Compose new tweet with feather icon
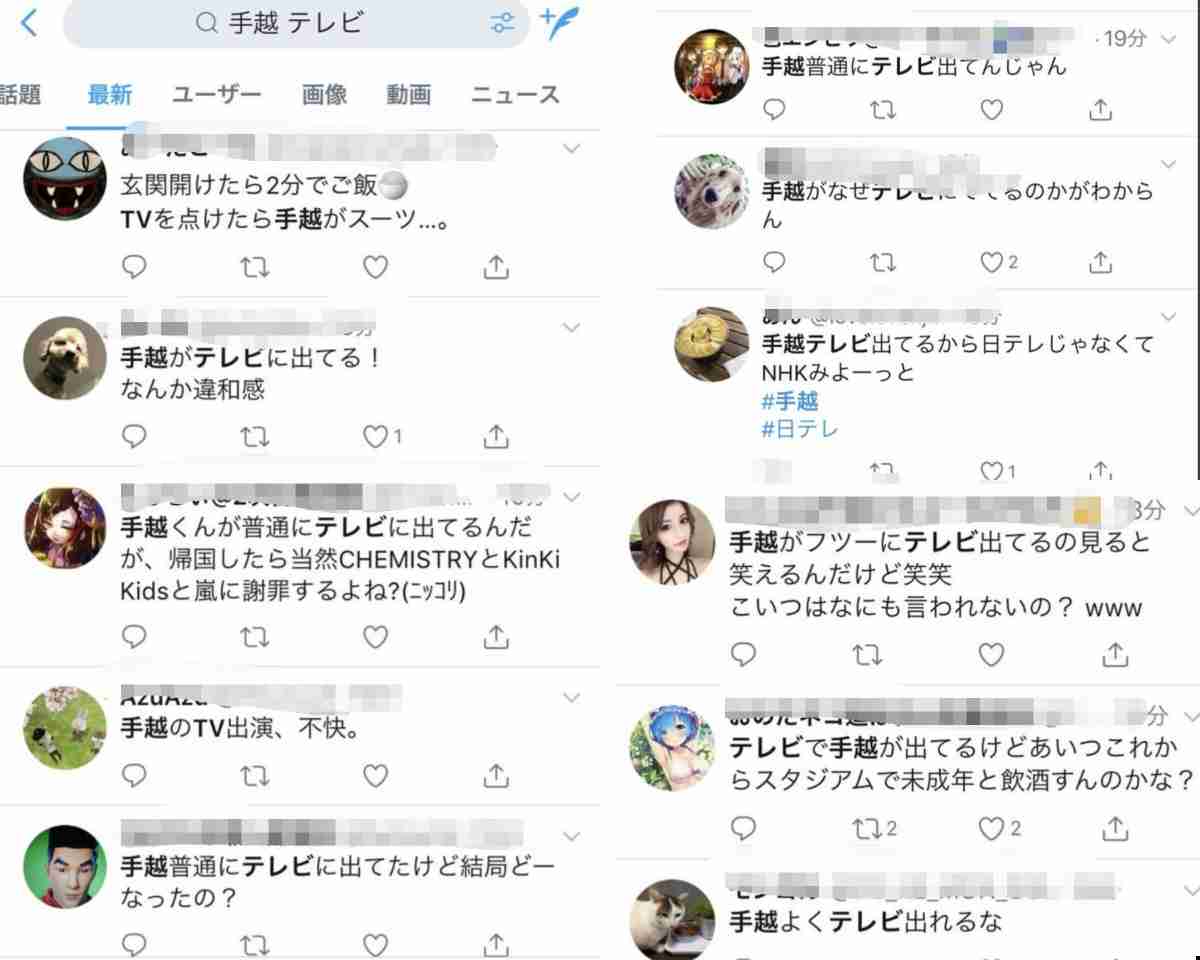This screenshot has width=1200, height=960. coord(560,22)
